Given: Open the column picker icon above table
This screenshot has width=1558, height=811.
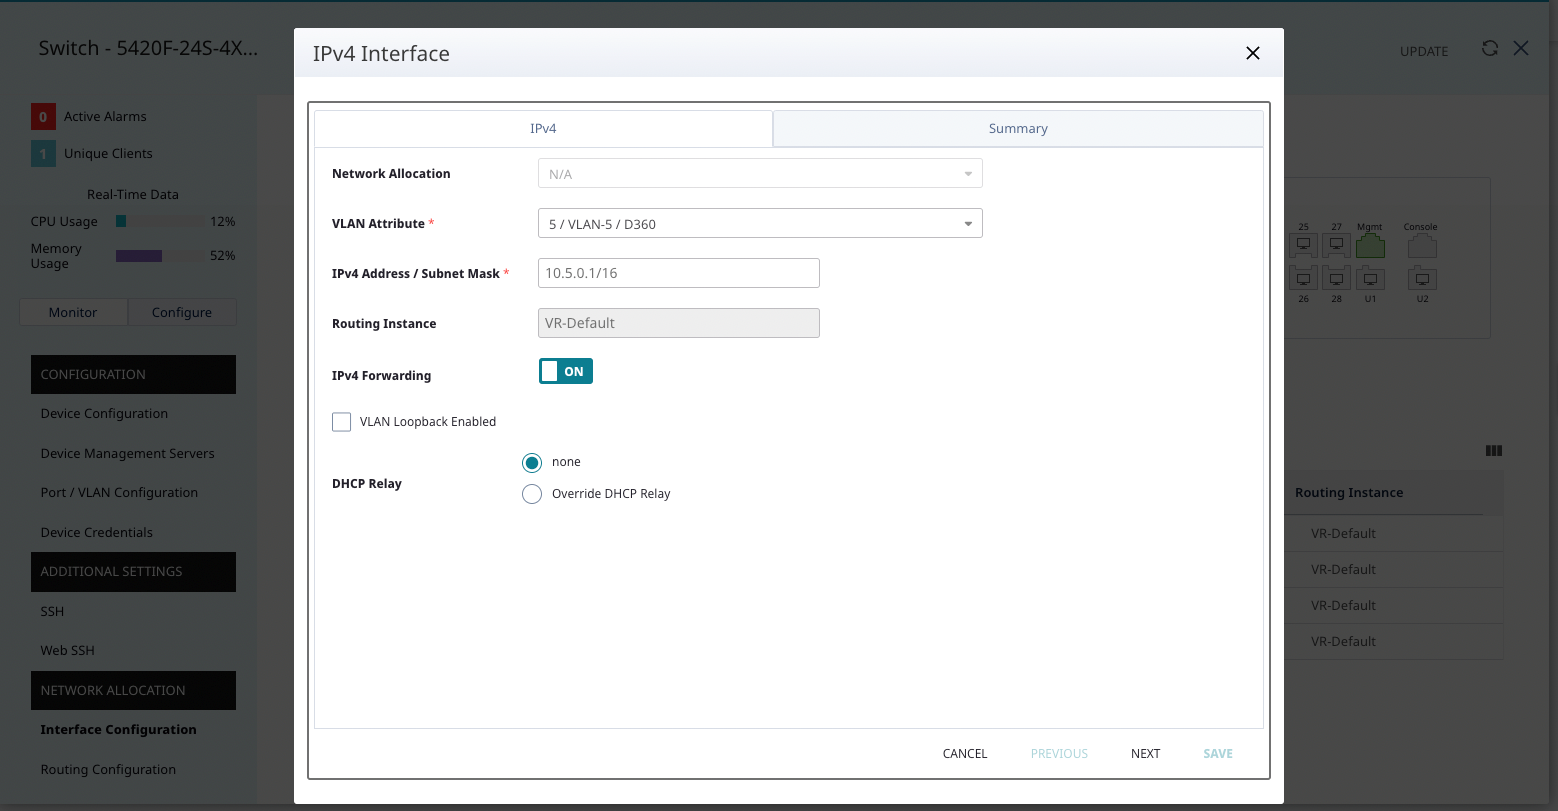Looking at the screenshot, I should click(1494, 451).
